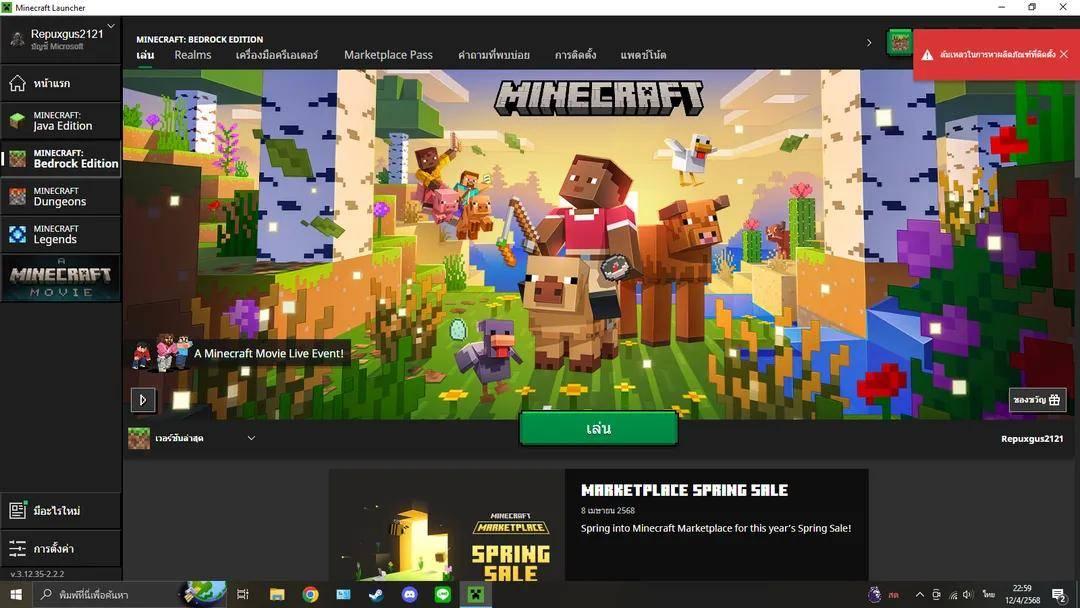1080x608 pixels.
Task: Open the Marketplace Pass tab
Action: (x=388, y=55)
